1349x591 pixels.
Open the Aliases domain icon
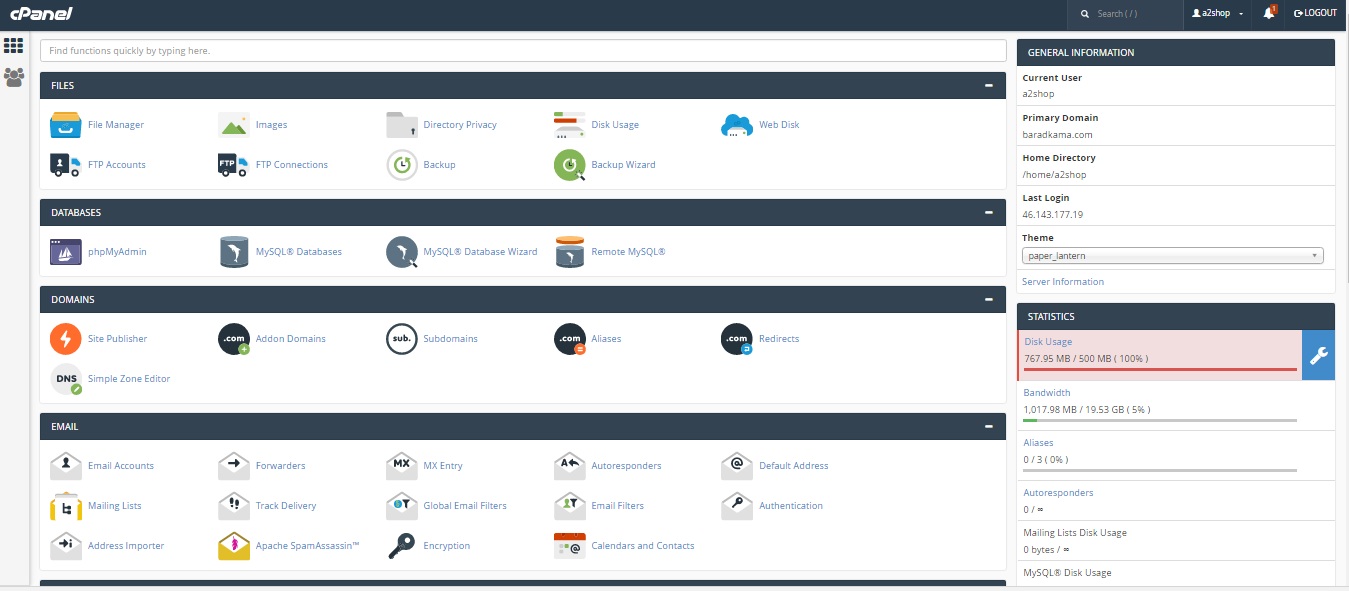pos(570,339)
